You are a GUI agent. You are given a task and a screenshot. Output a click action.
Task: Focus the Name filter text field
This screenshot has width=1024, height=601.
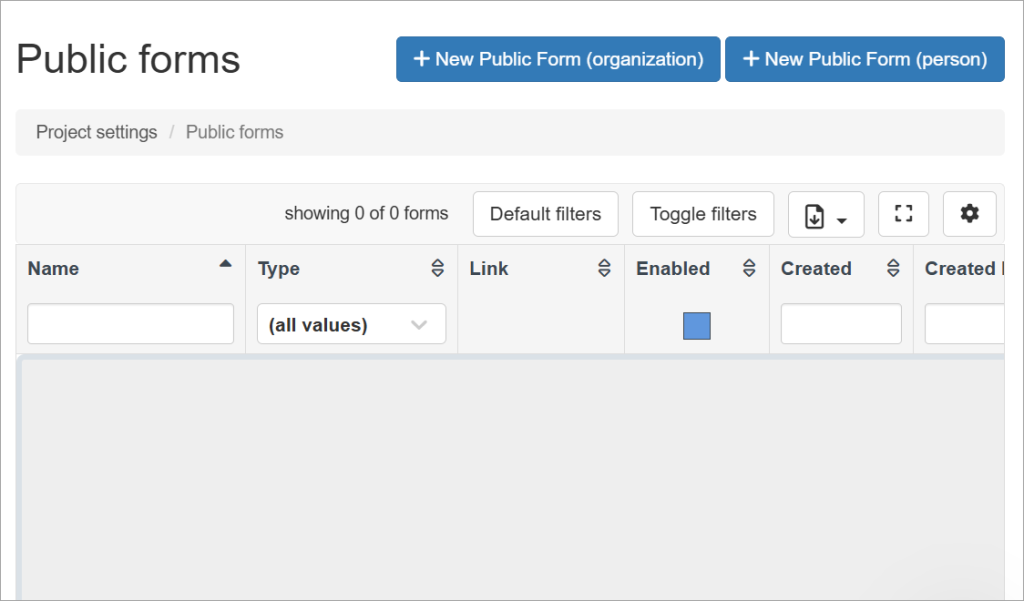[130, 324]
